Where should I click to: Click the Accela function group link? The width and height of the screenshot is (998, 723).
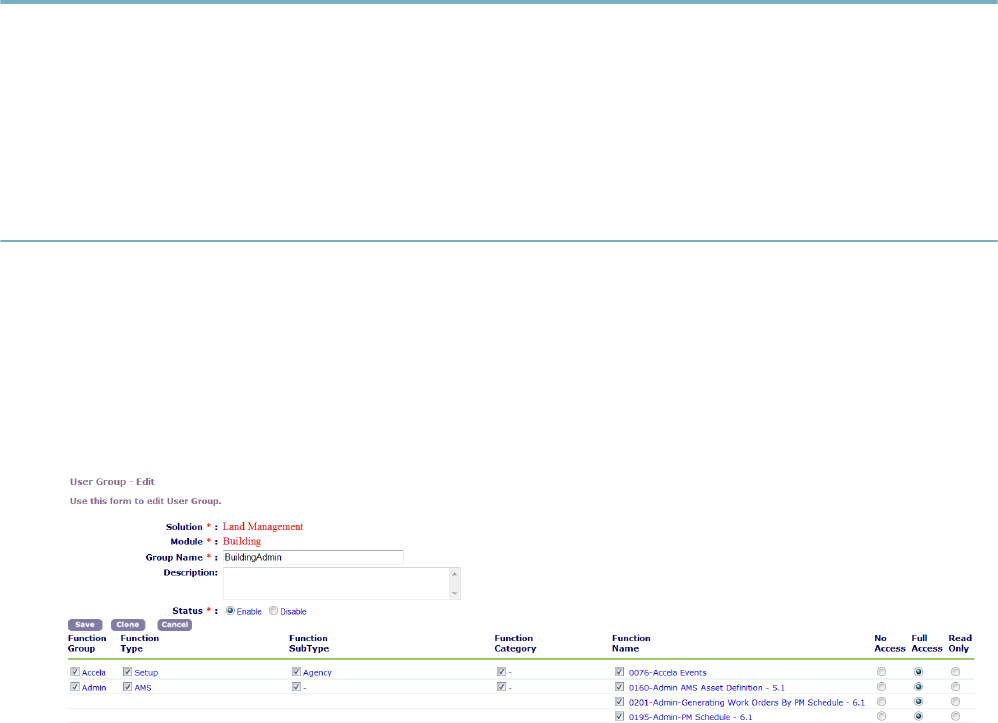[x=94, y=673]
